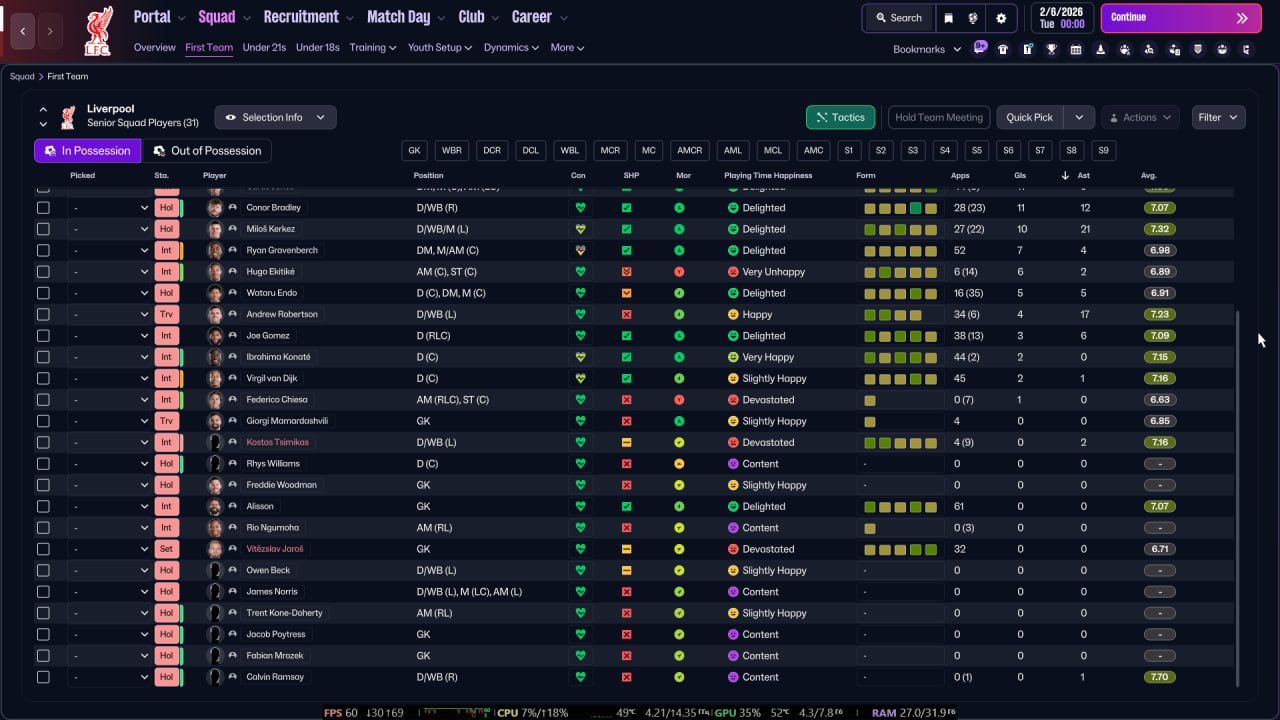This screenshot has width=1280, height=720.
Task: Open the settings gear icon
Action: click(x=1001, y=18)
